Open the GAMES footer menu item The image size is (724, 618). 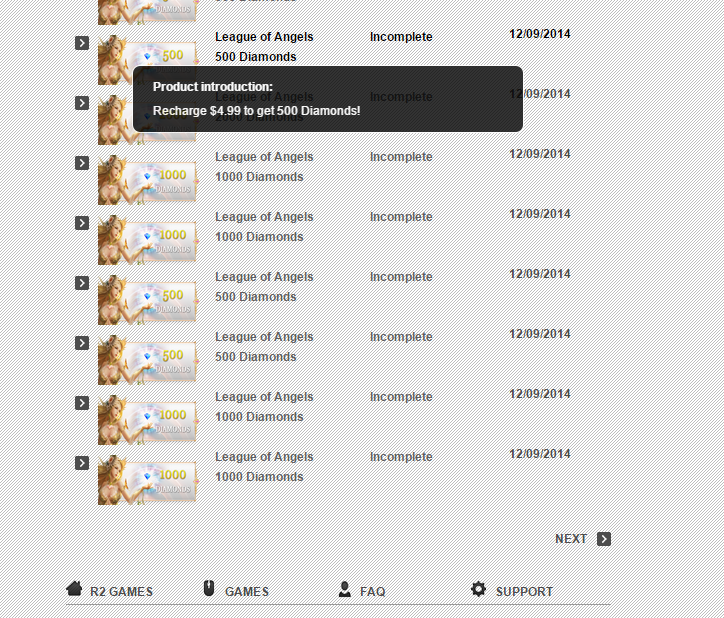pyautogui.click(x=246, y=592)
